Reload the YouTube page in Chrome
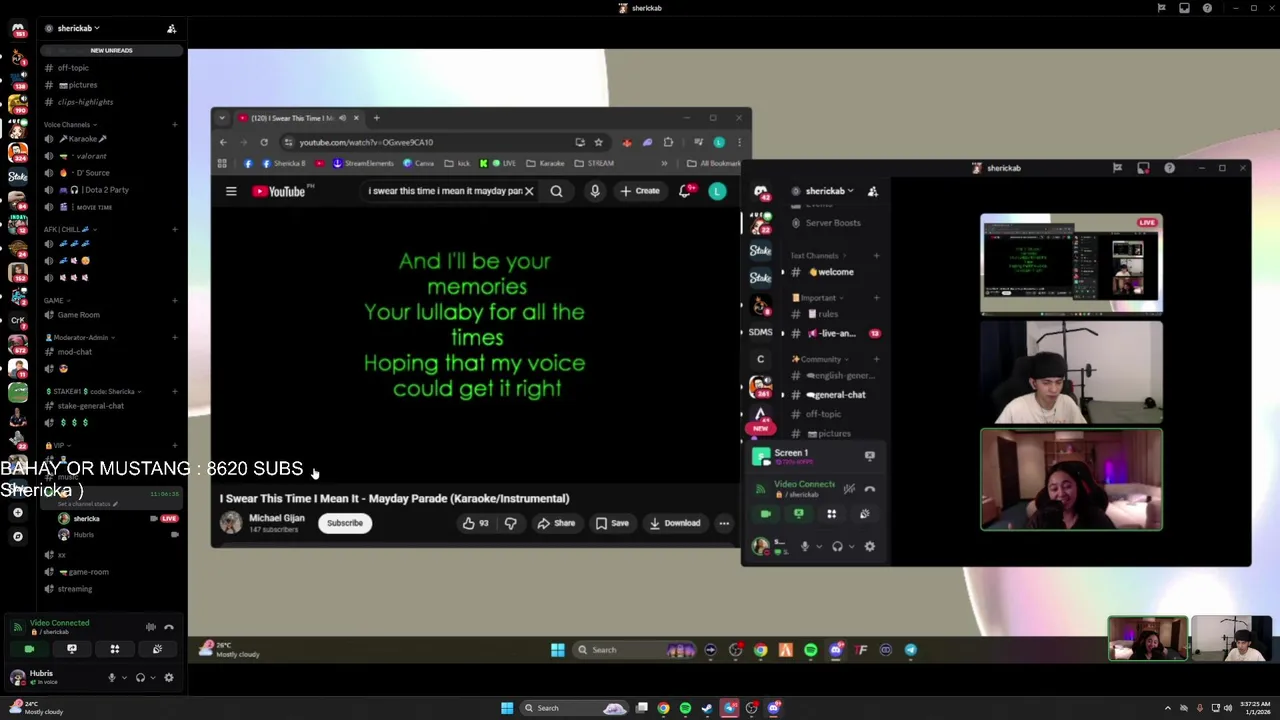1280x720 pixels. tap(264, 142)
